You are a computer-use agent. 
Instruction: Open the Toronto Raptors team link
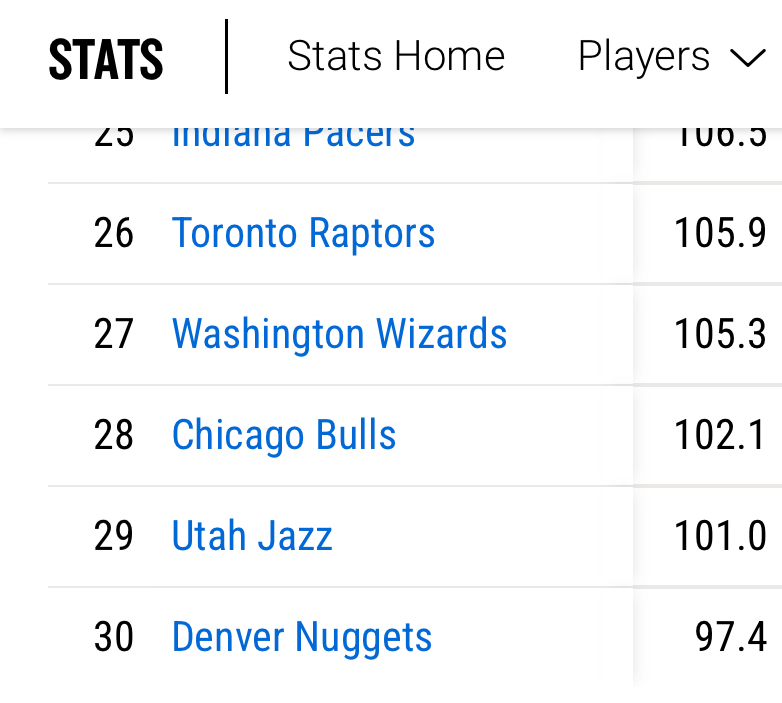(303, 233)
